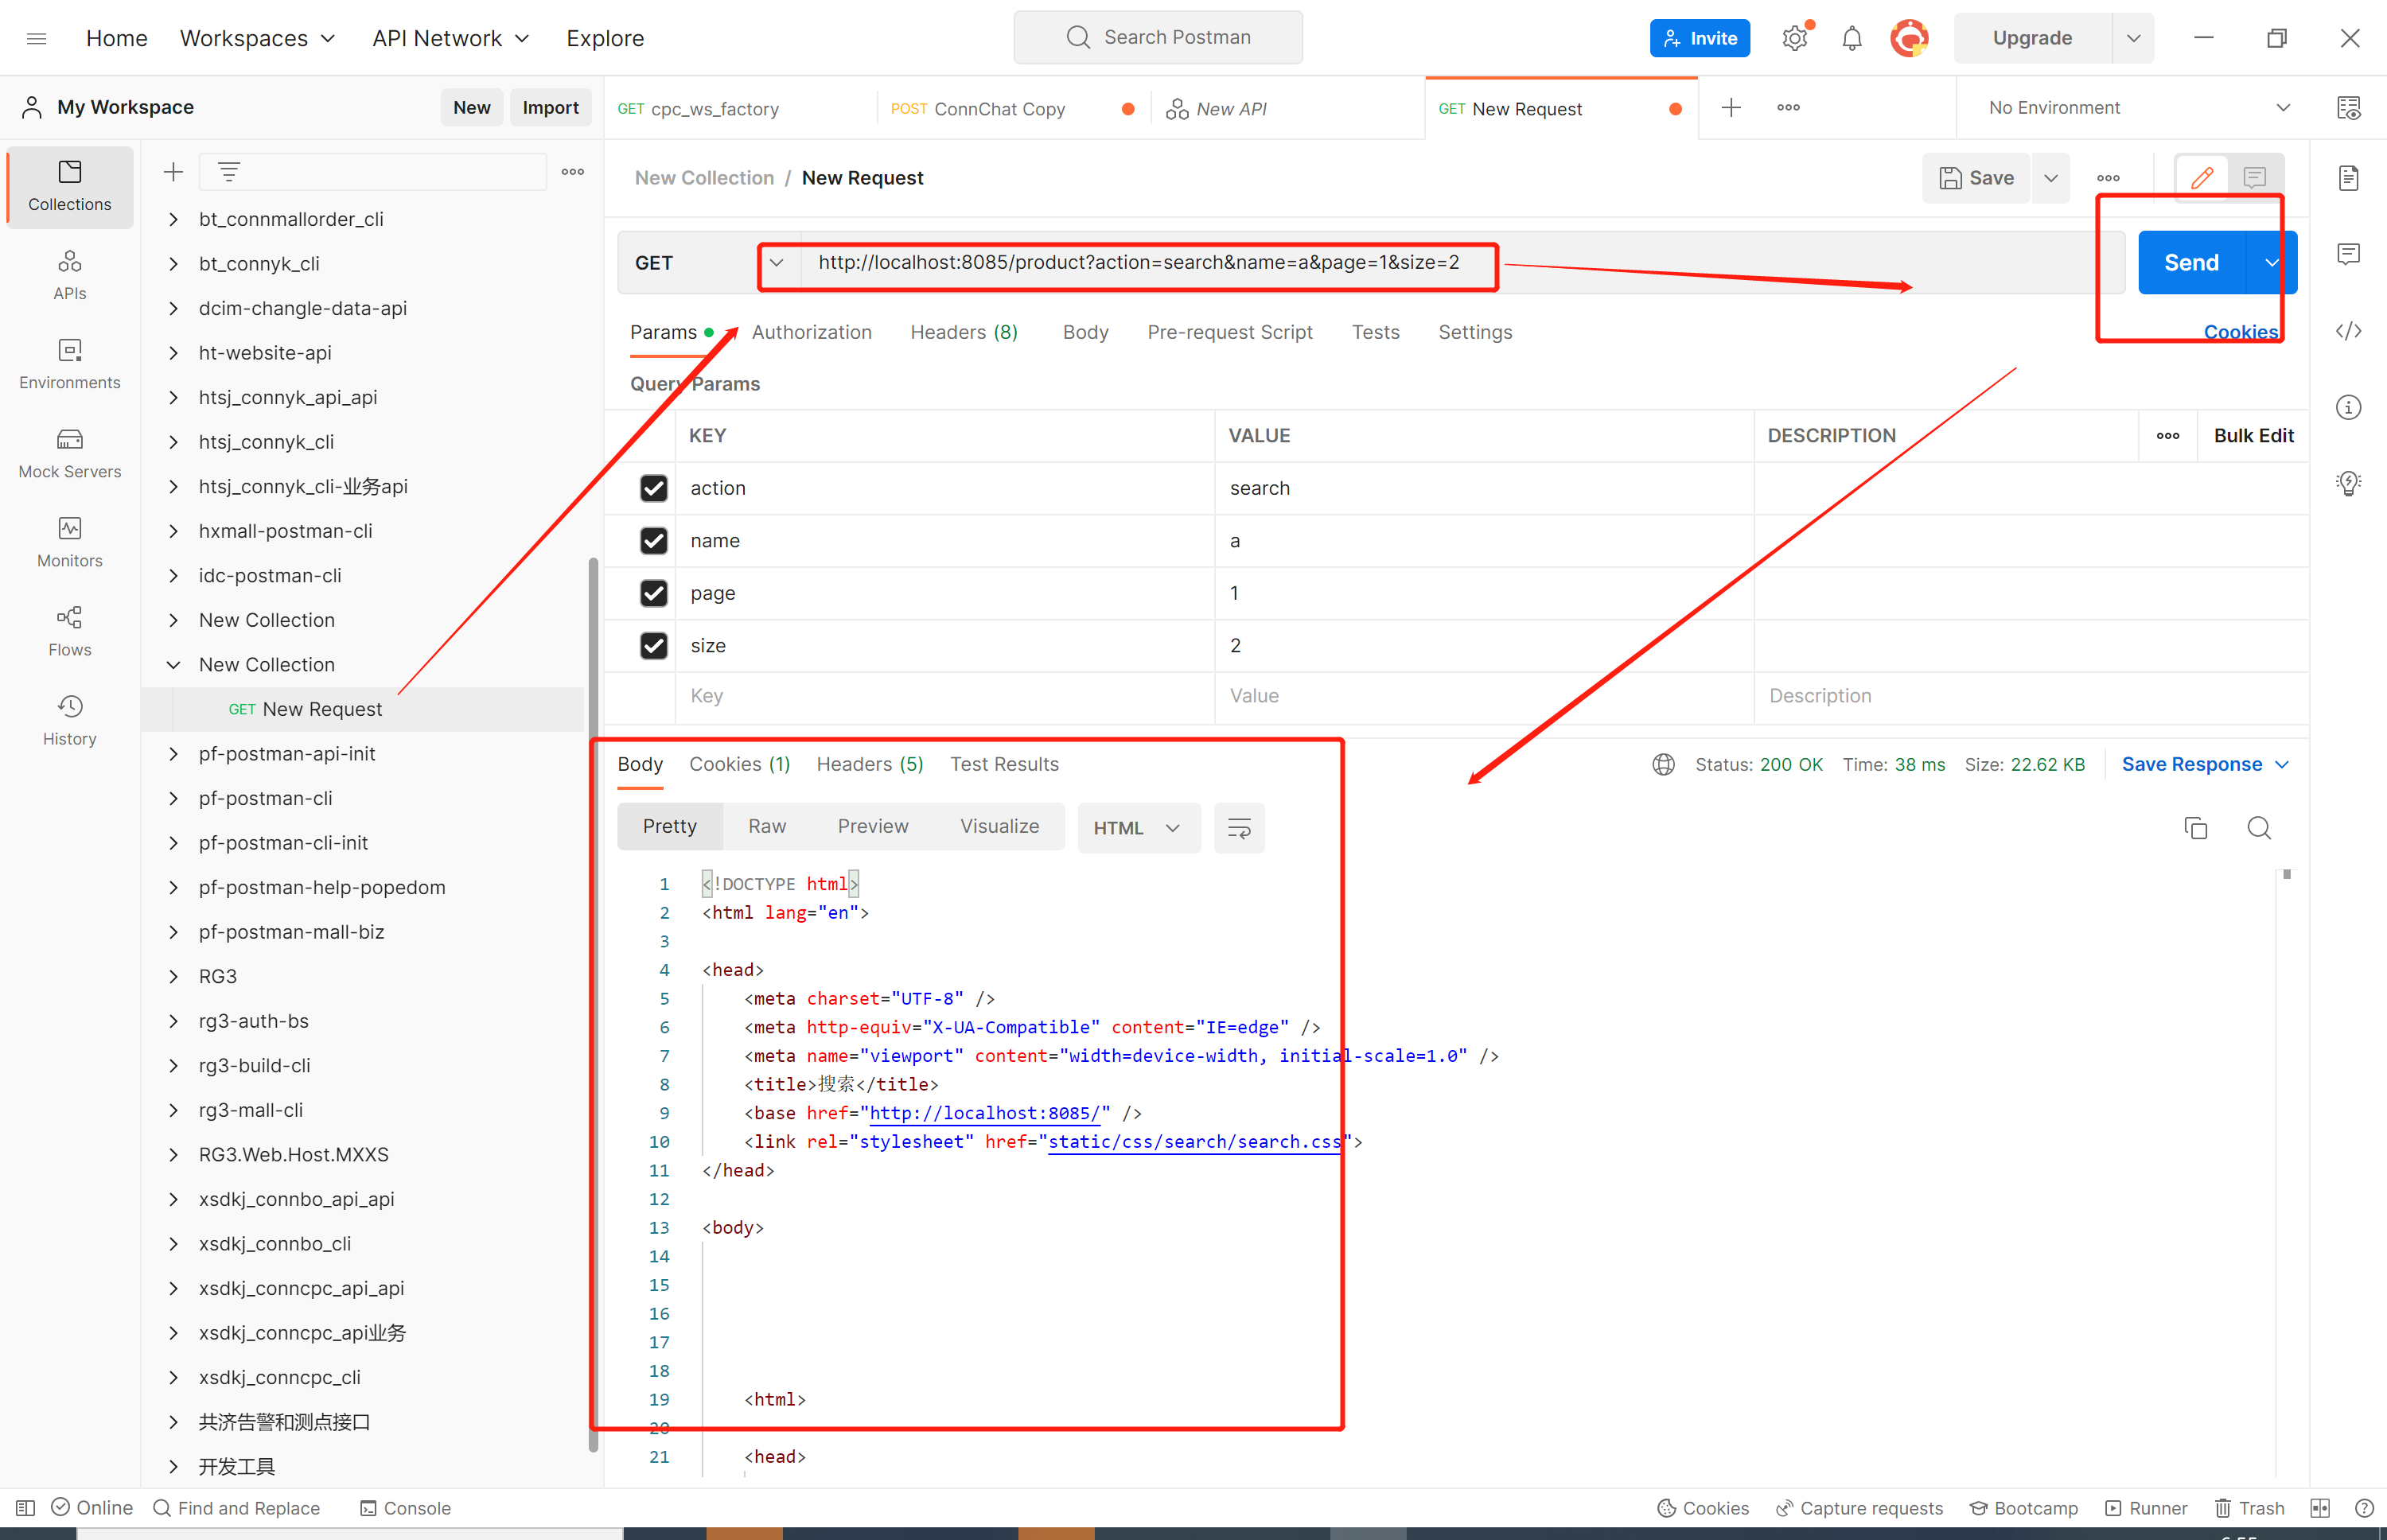Open the APIs sidebar panel
This screenshot has width=2387, height=1540.
[x=69, y=275]
